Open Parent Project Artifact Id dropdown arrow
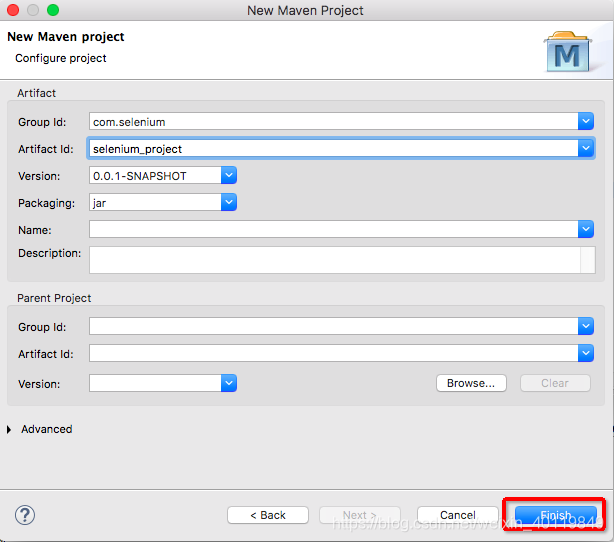The width and height of the screenshot is (614, 542). 586,353
